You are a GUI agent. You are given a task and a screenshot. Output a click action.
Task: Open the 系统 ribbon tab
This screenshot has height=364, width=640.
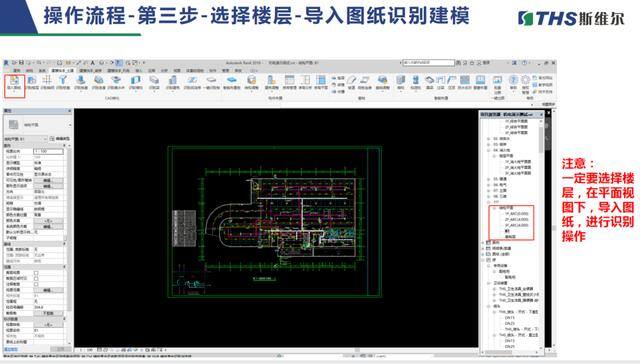click(42, 71)
